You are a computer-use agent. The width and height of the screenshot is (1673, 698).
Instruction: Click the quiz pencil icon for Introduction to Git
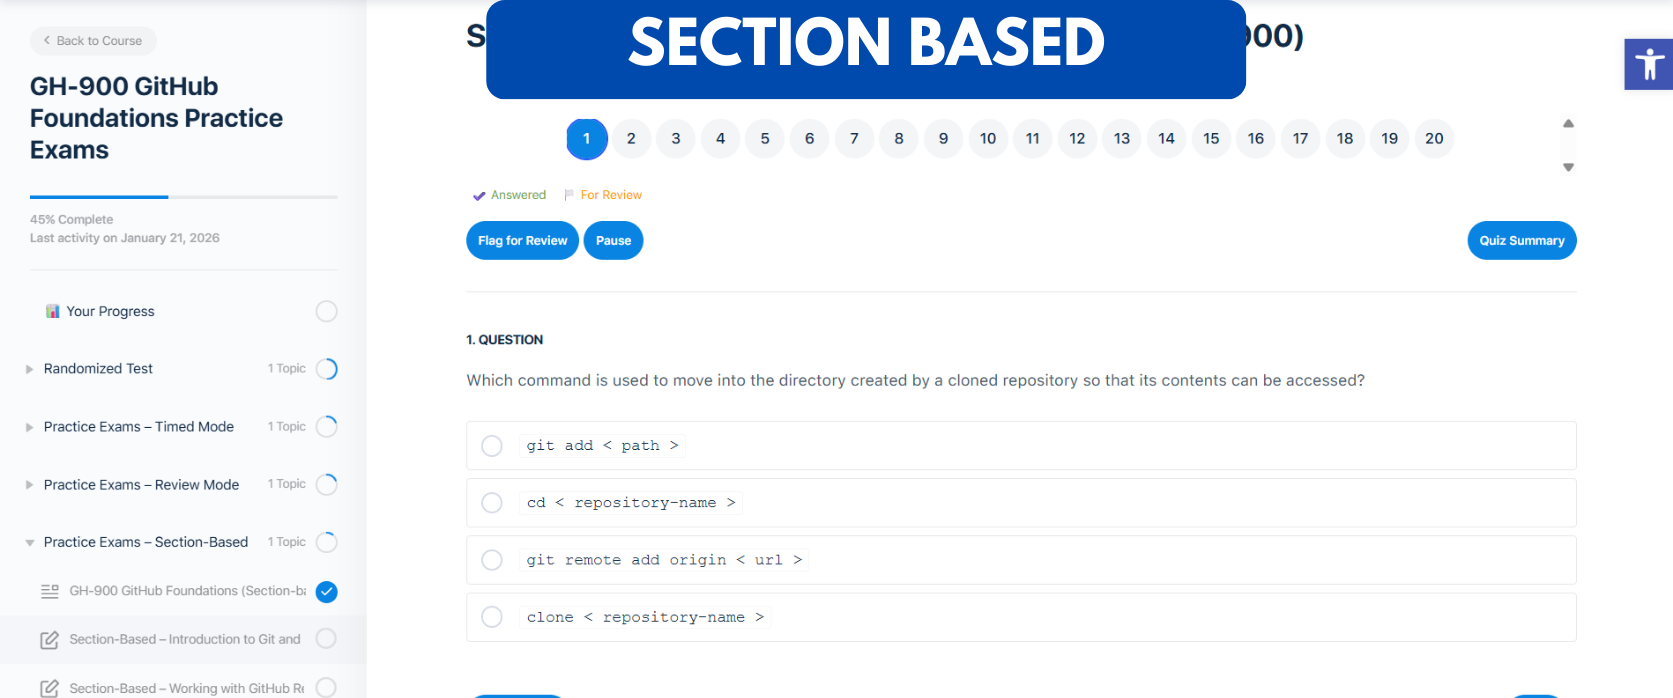pos(49,640)
